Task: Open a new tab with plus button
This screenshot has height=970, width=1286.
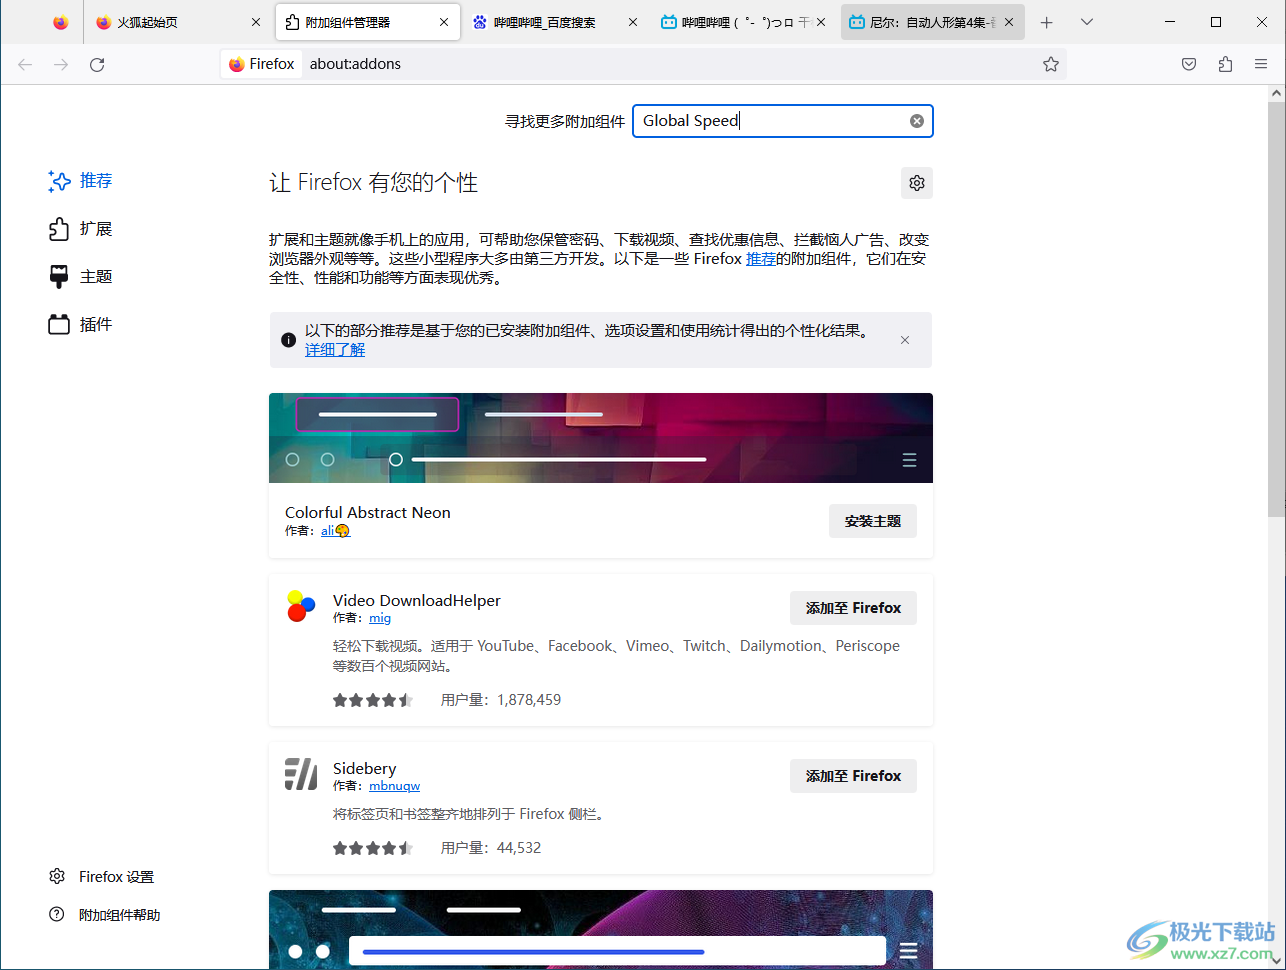Action: click(x=1047, y=22)
